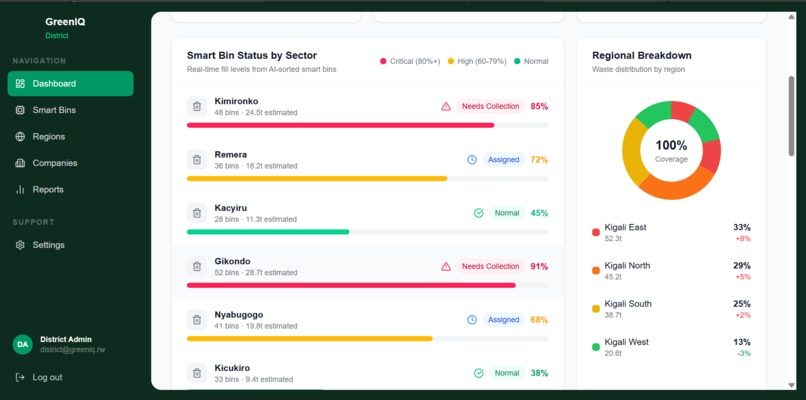Screen dimensions: 806x400
Task: Click Kimironko's red fill progress bar
Action: click(340, 125)
